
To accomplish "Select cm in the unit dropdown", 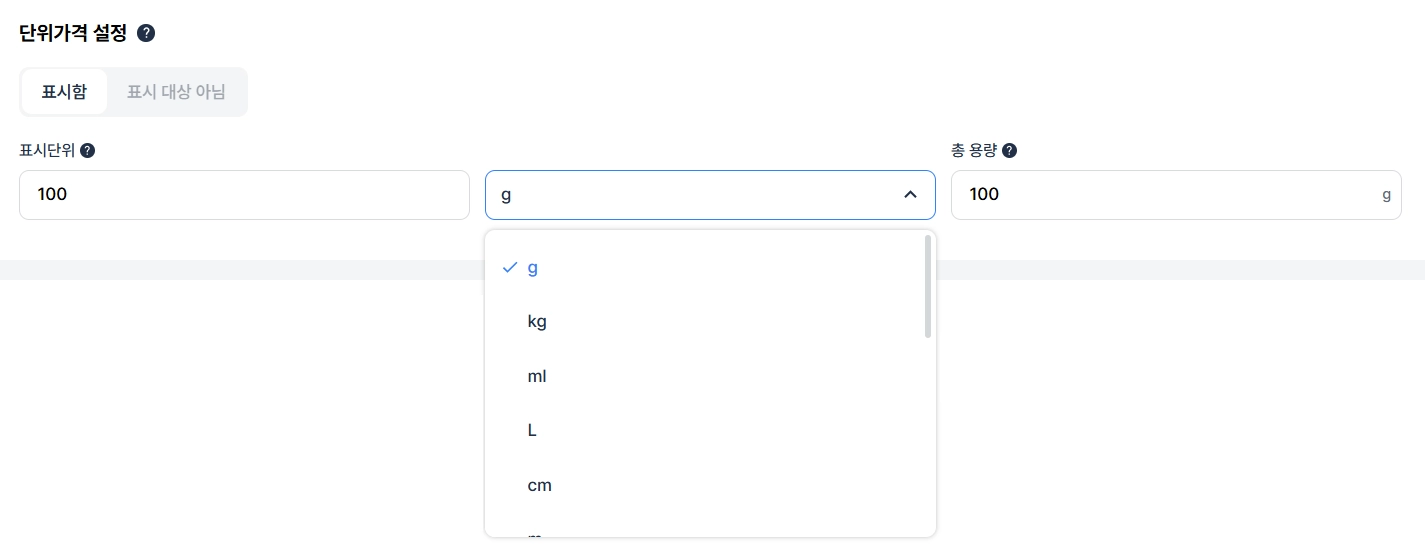I will [x=539, y=485].
